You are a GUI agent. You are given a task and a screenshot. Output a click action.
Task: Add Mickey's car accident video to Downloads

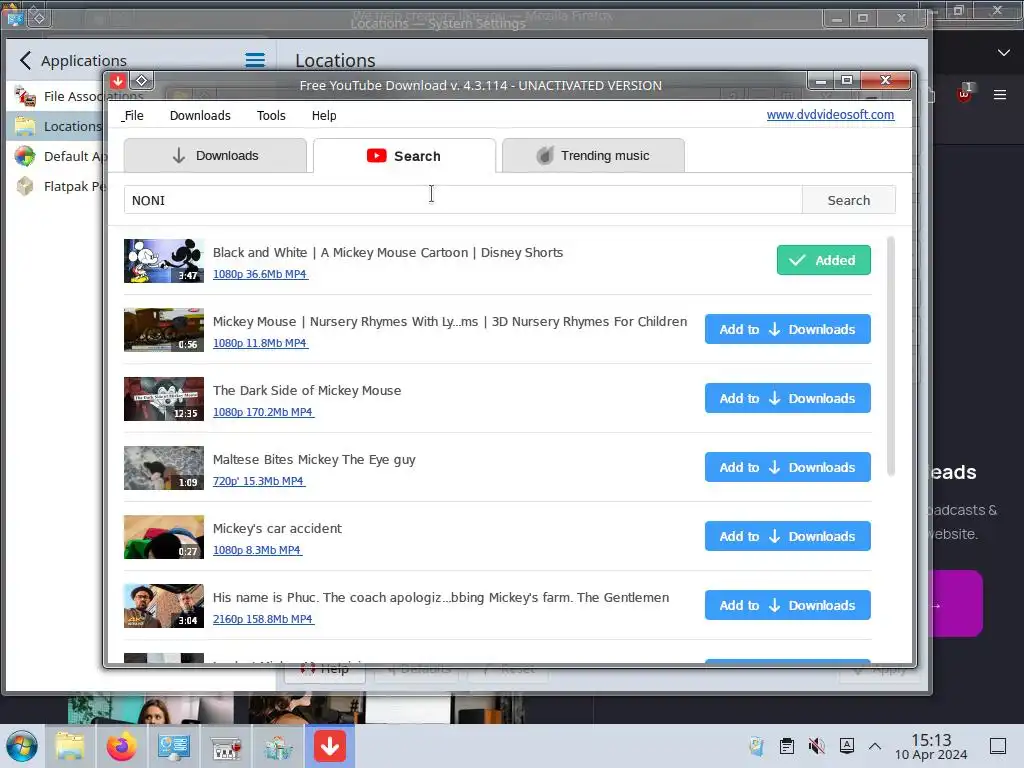[788, 536]
